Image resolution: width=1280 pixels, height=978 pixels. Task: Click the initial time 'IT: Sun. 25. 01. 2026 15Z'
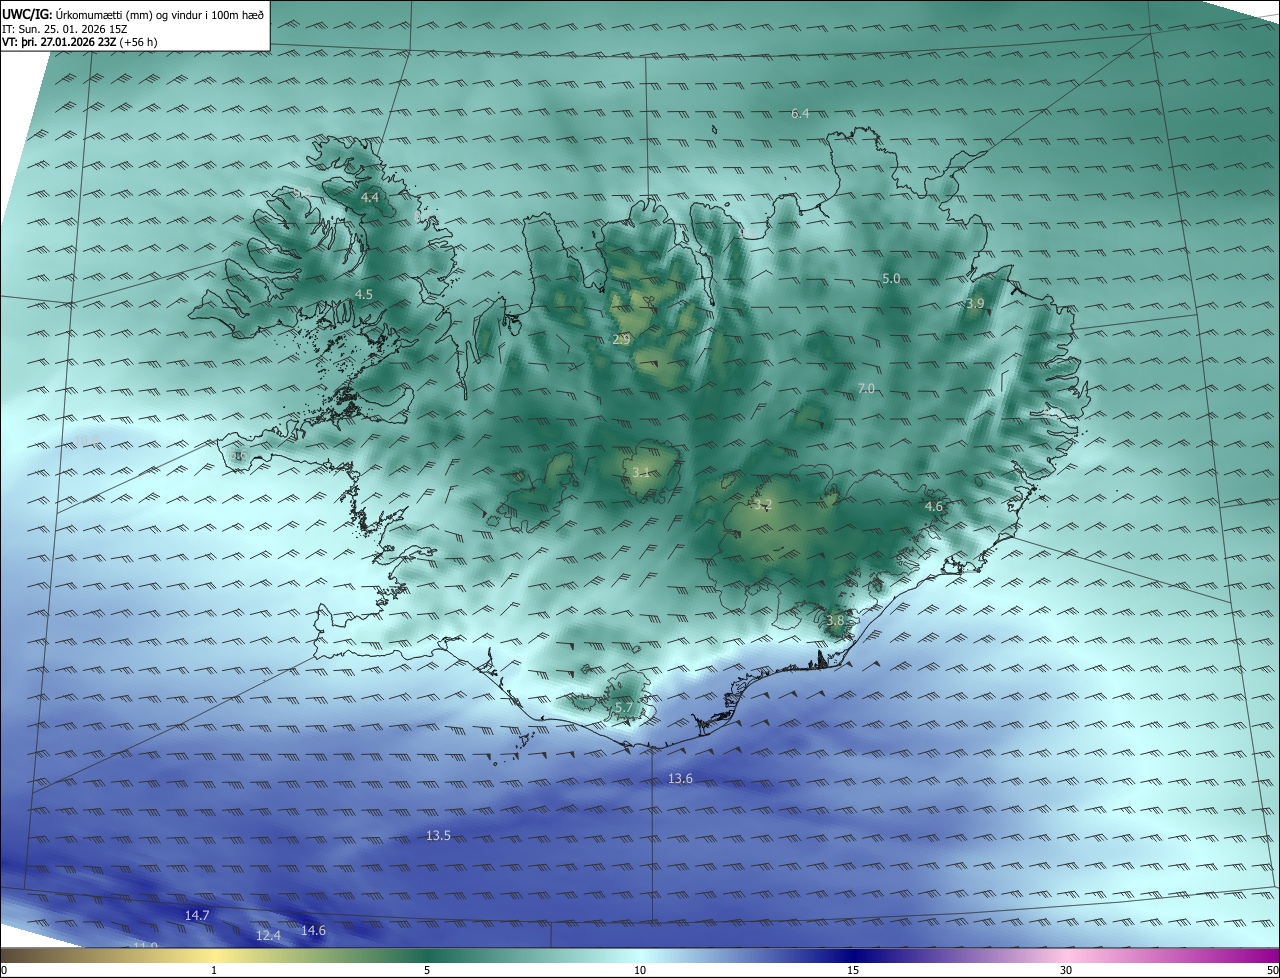click(65, 28)
